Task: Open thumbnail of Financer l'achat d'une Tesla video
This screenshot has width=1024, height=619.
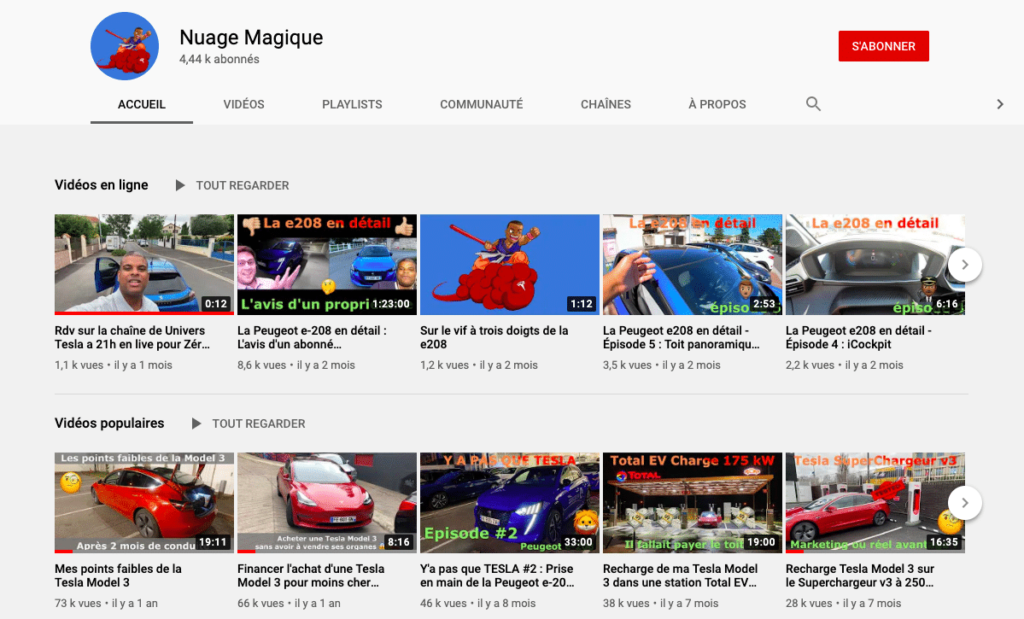Action: click(x=327, y=503)
